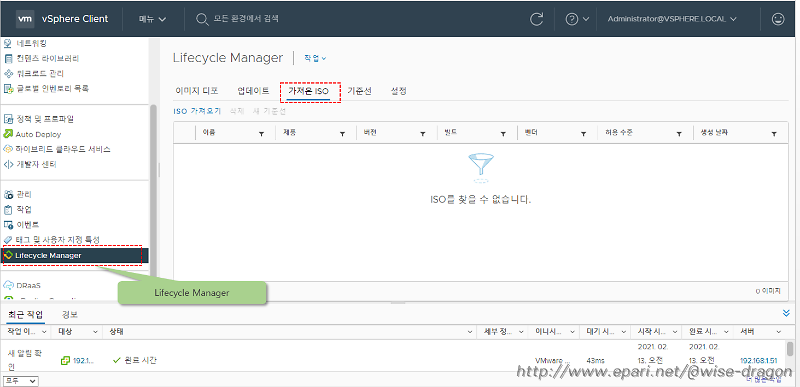Switch to the 설정 tab
800x387 pixels.
pos(398,91)
